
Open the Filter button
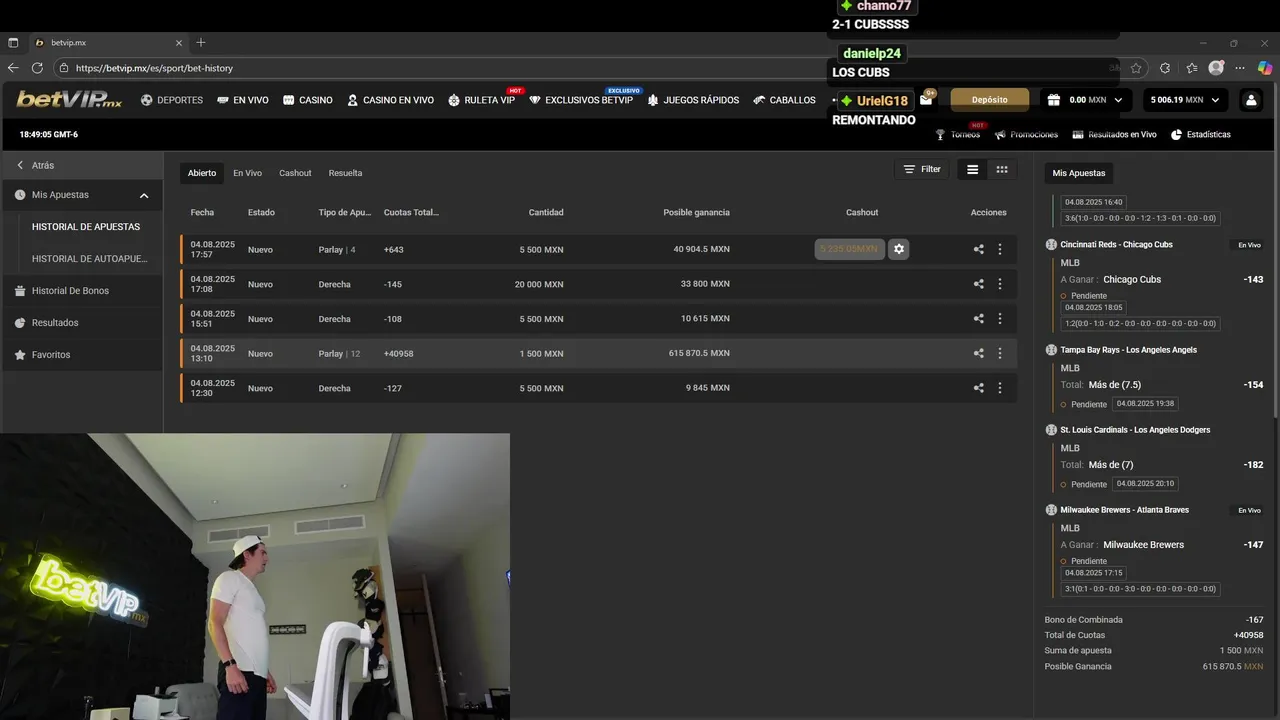tap(922, 170)
